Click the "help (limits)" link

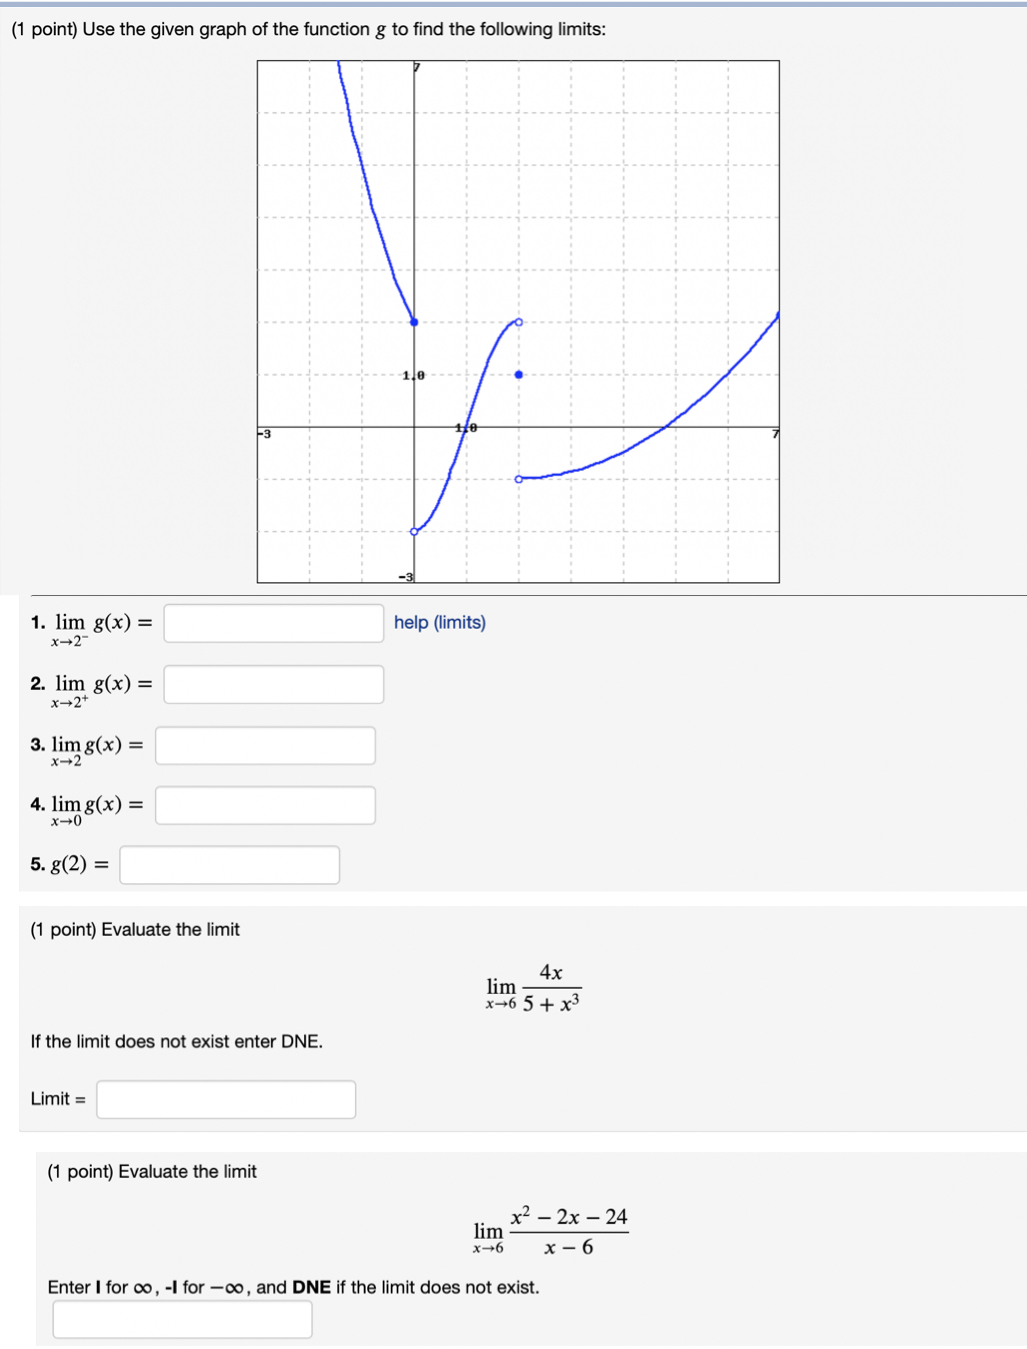pos(440,622)
